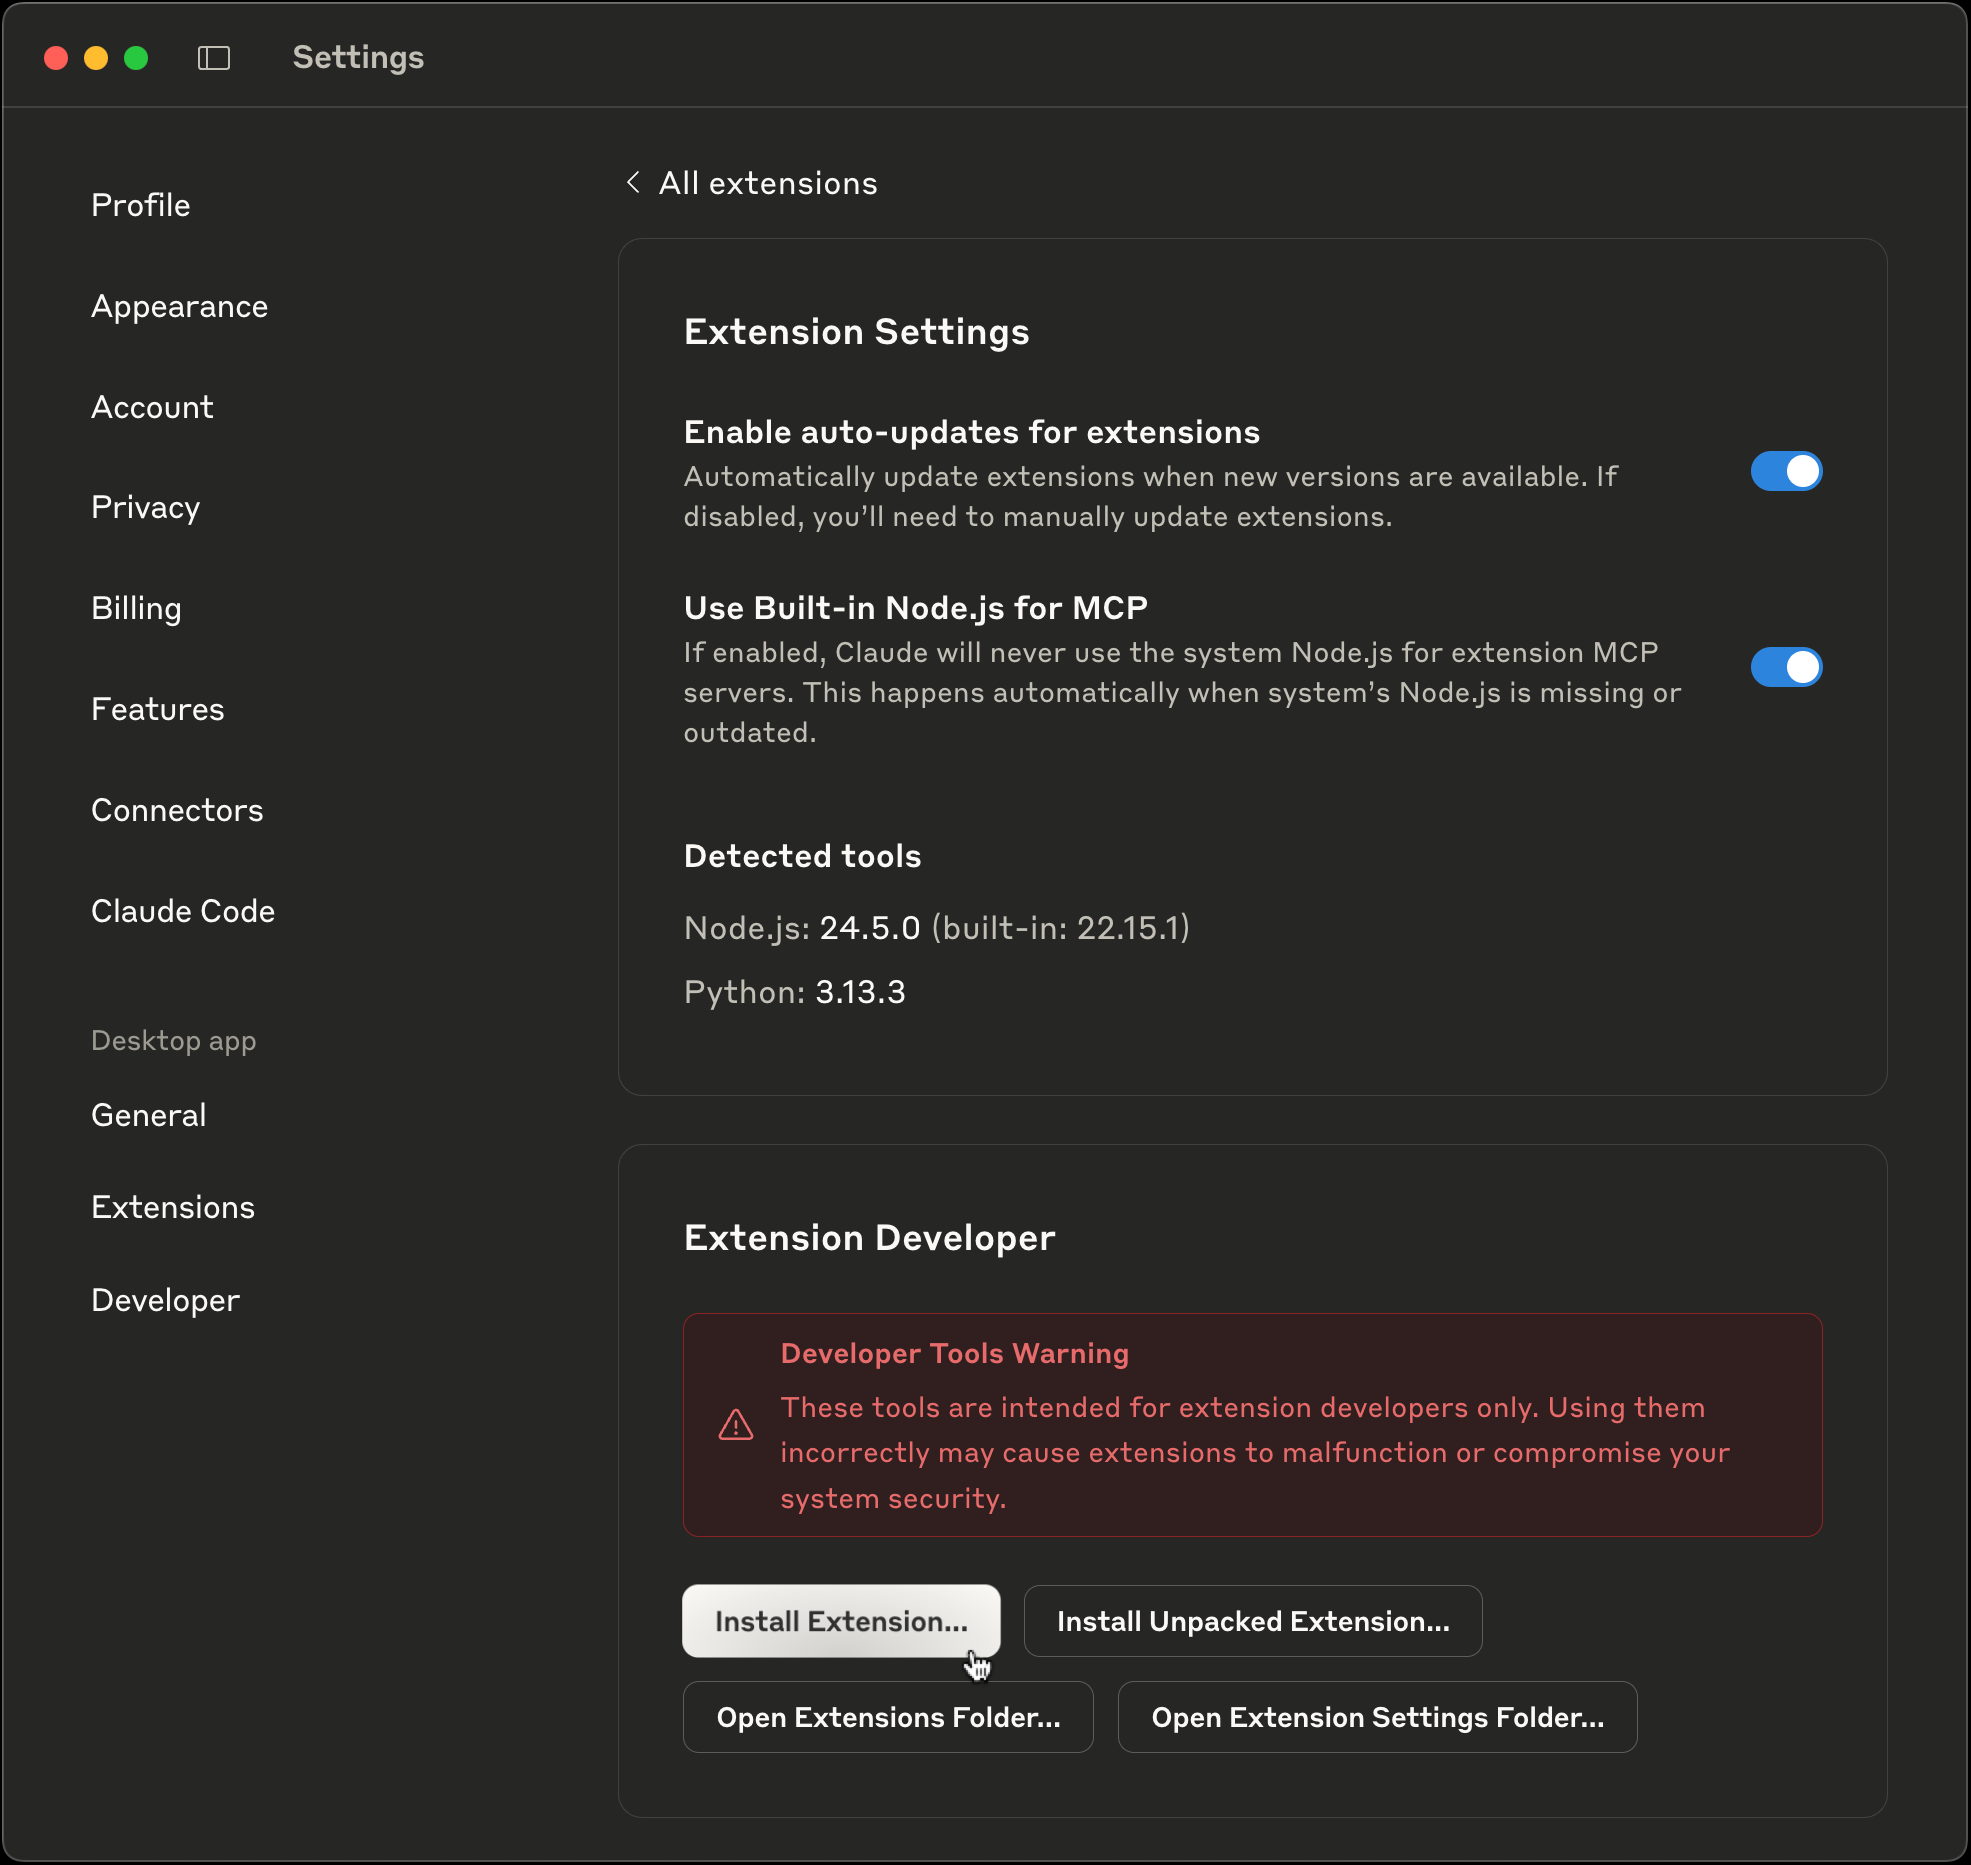The width and height of the screenshot is (1971, 1865).
Task: Select the Account settings section
Action: coord(151,406)
